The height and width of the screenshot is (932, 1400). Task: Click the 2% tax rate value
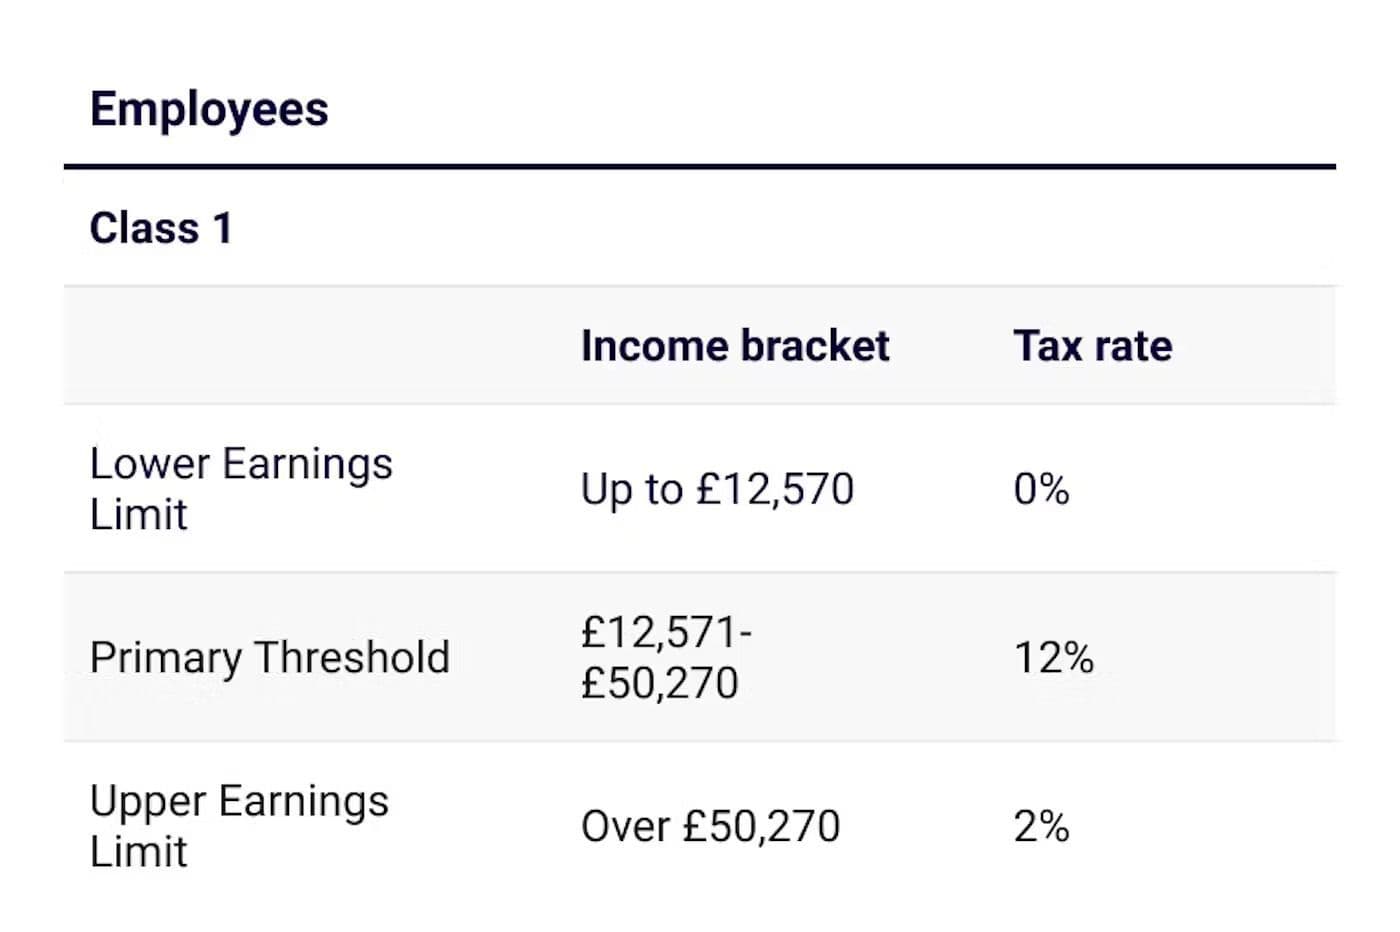click(1041, 827)
